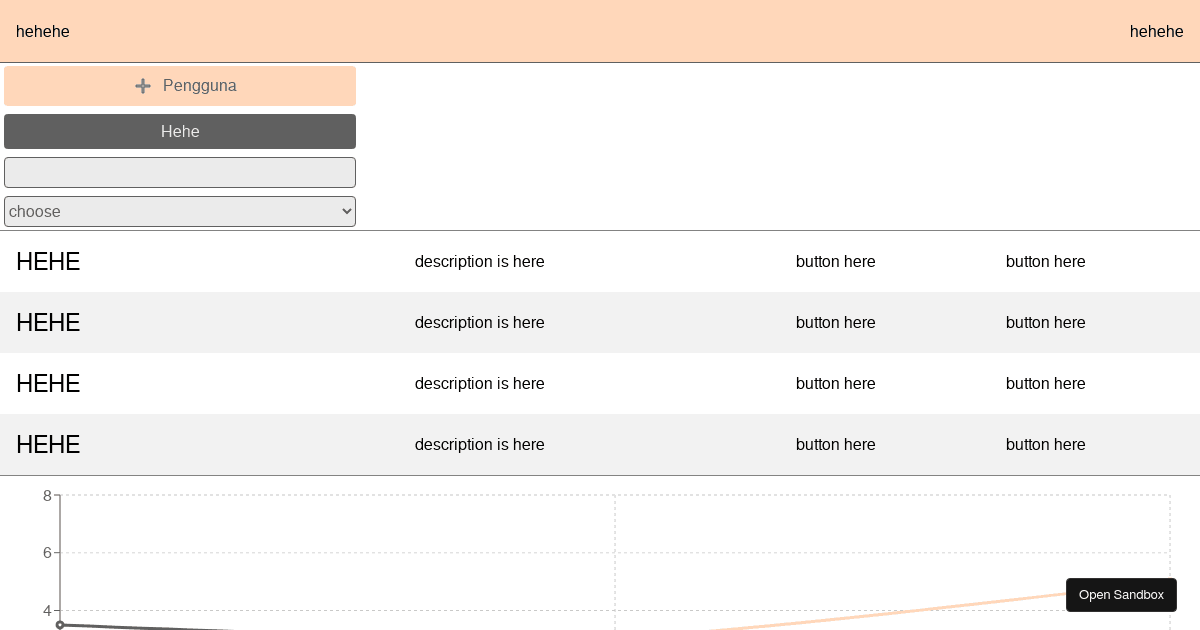Select the HEHE title in the second row
This screenshot has width=1200, height=630.
coord(48,323)
